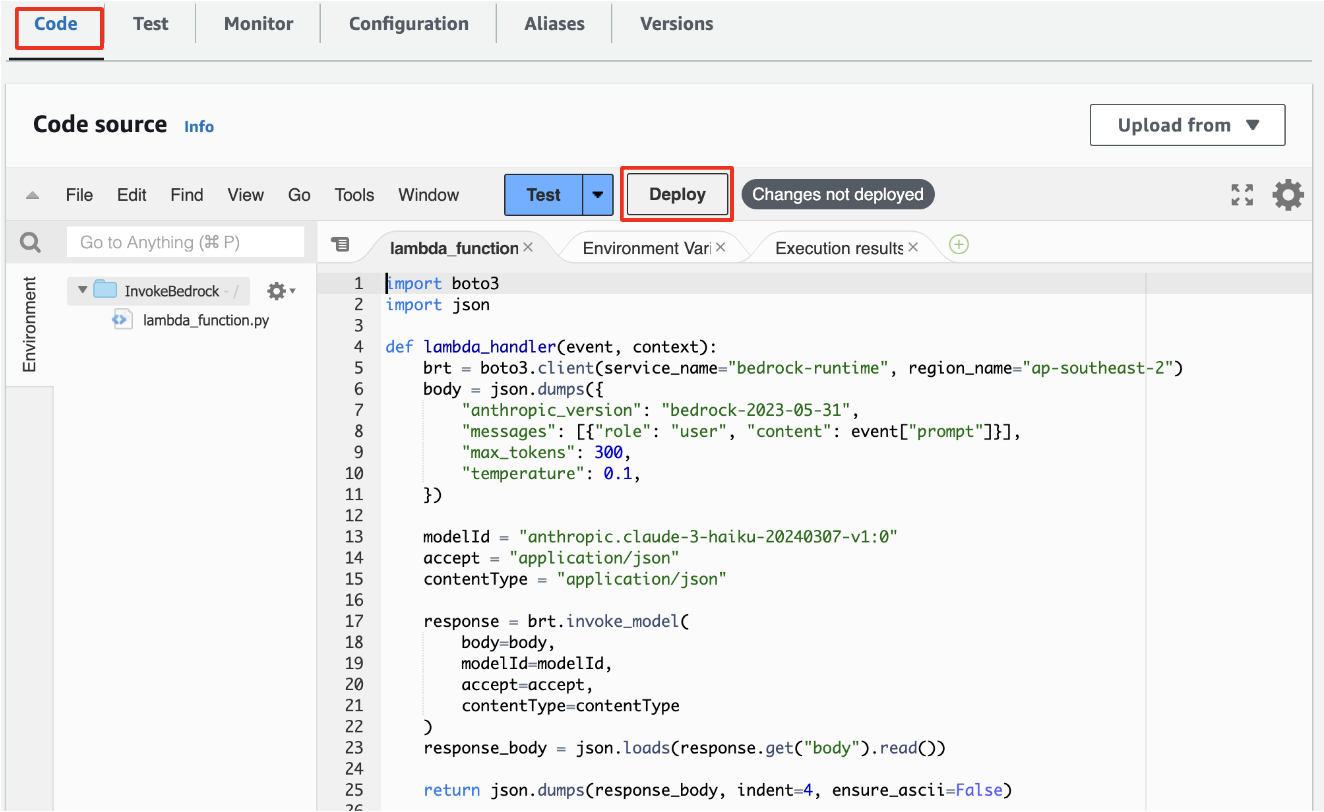The height and width of the screenshot is (812, 1324).
Task: Collapse the InvokeBedrock folder tree
Action: tap(82, 290)
